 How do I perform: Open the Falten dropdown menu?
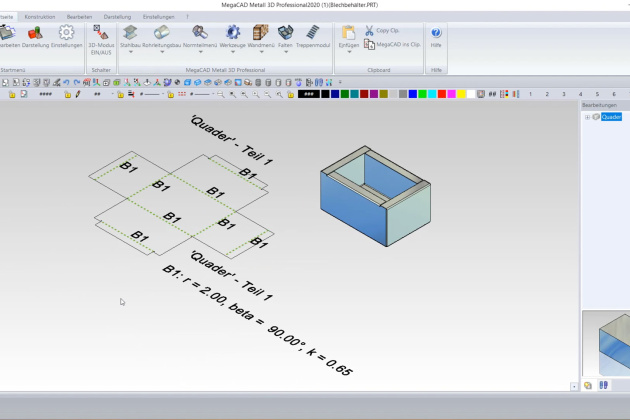[285, 52]
